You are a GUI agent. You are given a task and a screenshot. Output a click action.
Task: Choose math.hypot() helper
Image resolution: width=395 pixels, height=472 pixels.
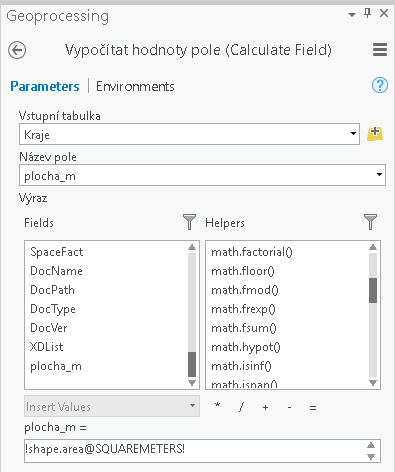click(x=246, y=347)
